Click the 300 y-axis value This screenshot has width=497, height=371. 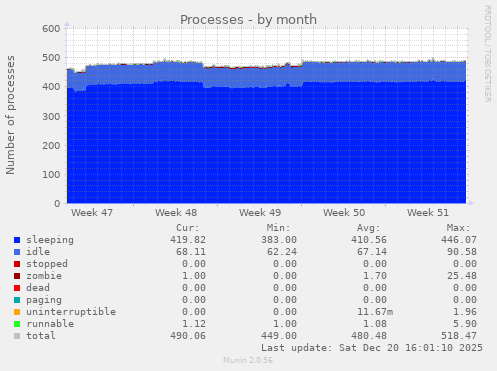coord(51,116)
